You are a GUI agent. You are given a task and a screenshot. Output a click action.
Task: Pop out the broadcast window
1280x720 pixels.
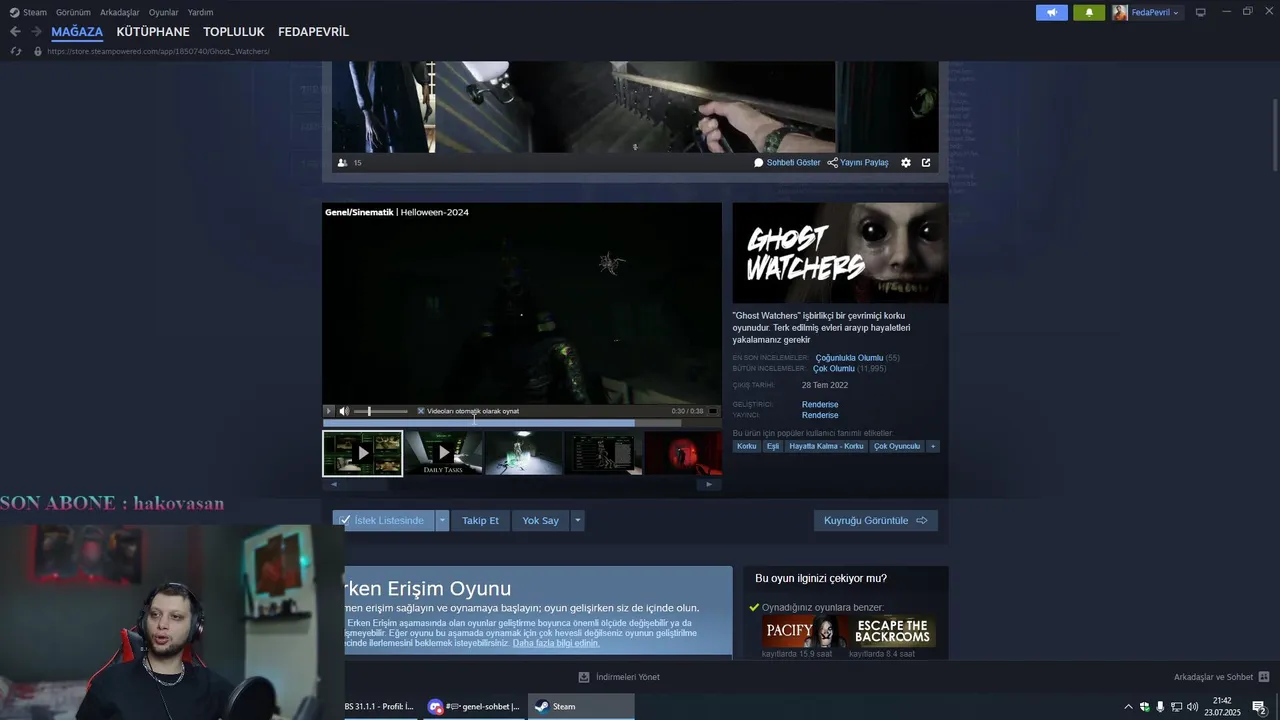[x=926, y=162]
